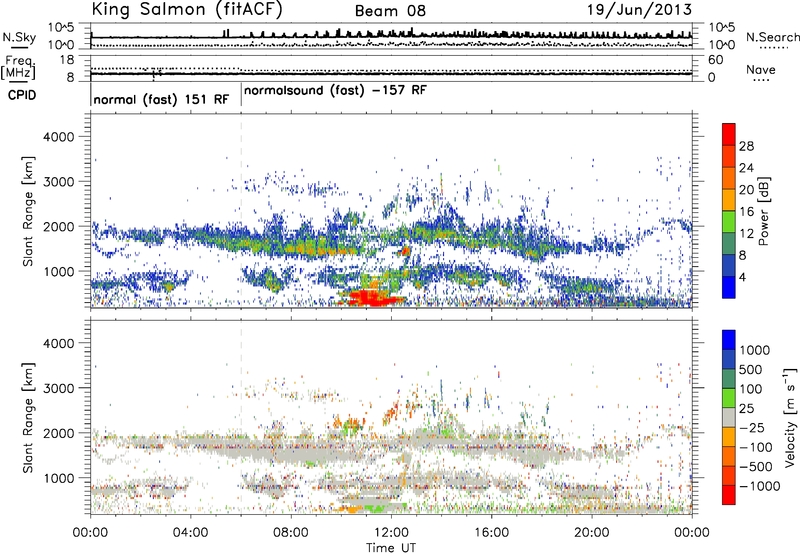Click the '4000' tick on power panel
The image size is (800, 554).
(x=59, y=137)
